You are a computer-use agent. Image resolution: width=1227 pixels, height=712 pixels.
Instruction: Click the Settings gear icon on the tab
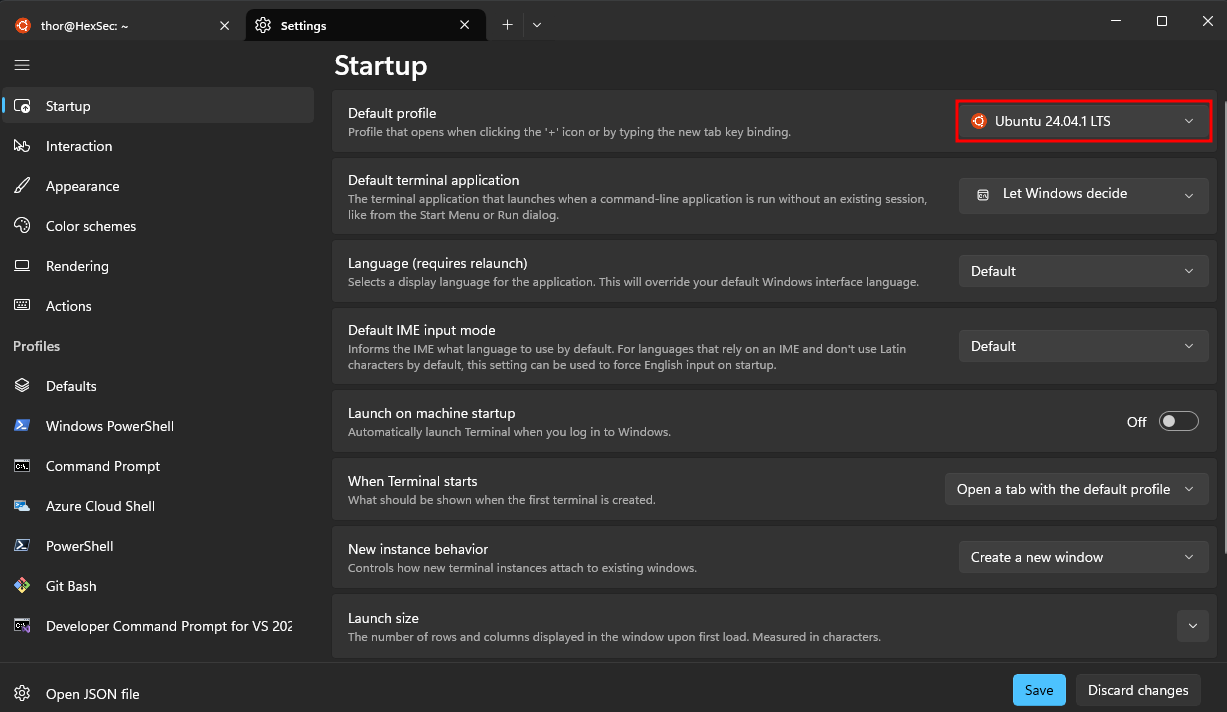(x=263, y=25)
